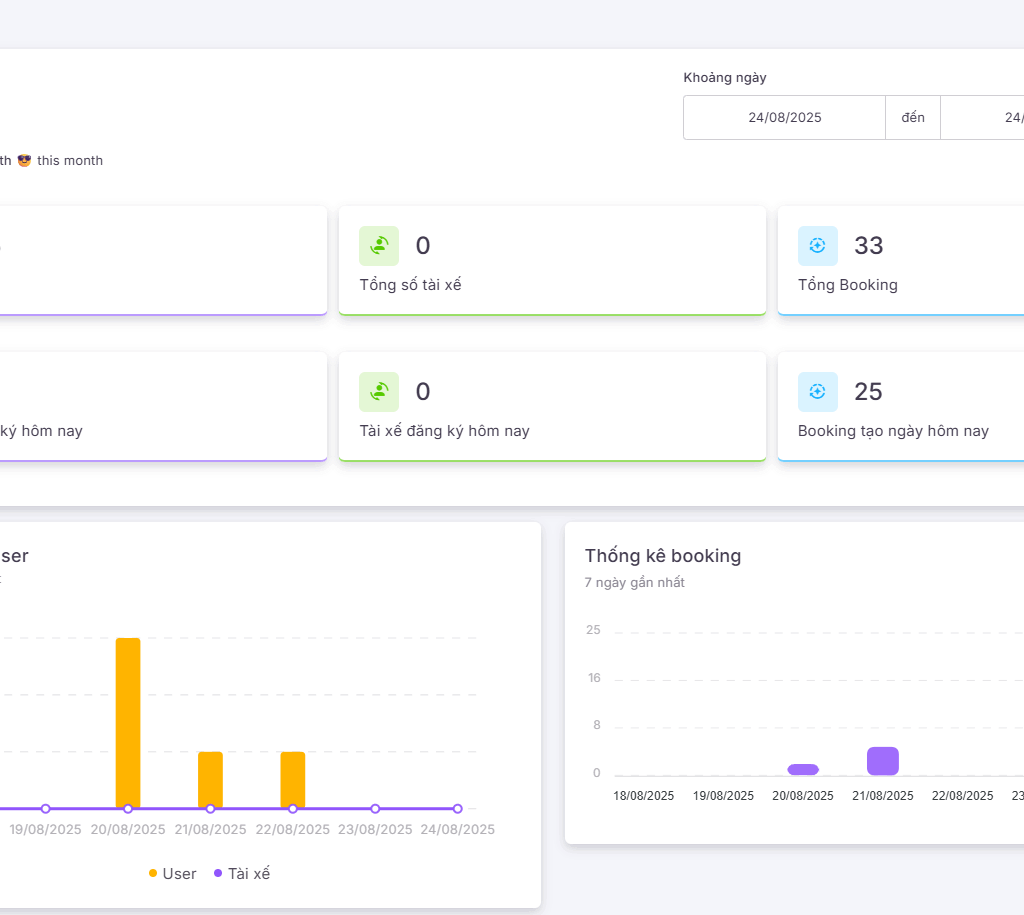
Task: Click Tài xế line marker at 19/08/2025
Action: coord(45,808)
